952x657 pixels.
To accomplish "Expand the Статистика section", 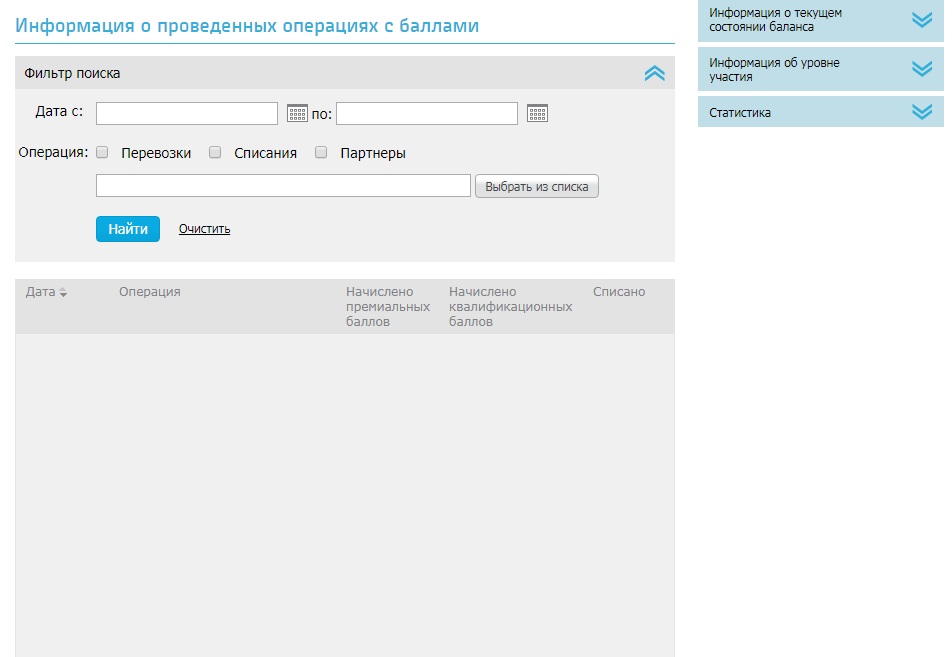I will [x=921, y=112].
